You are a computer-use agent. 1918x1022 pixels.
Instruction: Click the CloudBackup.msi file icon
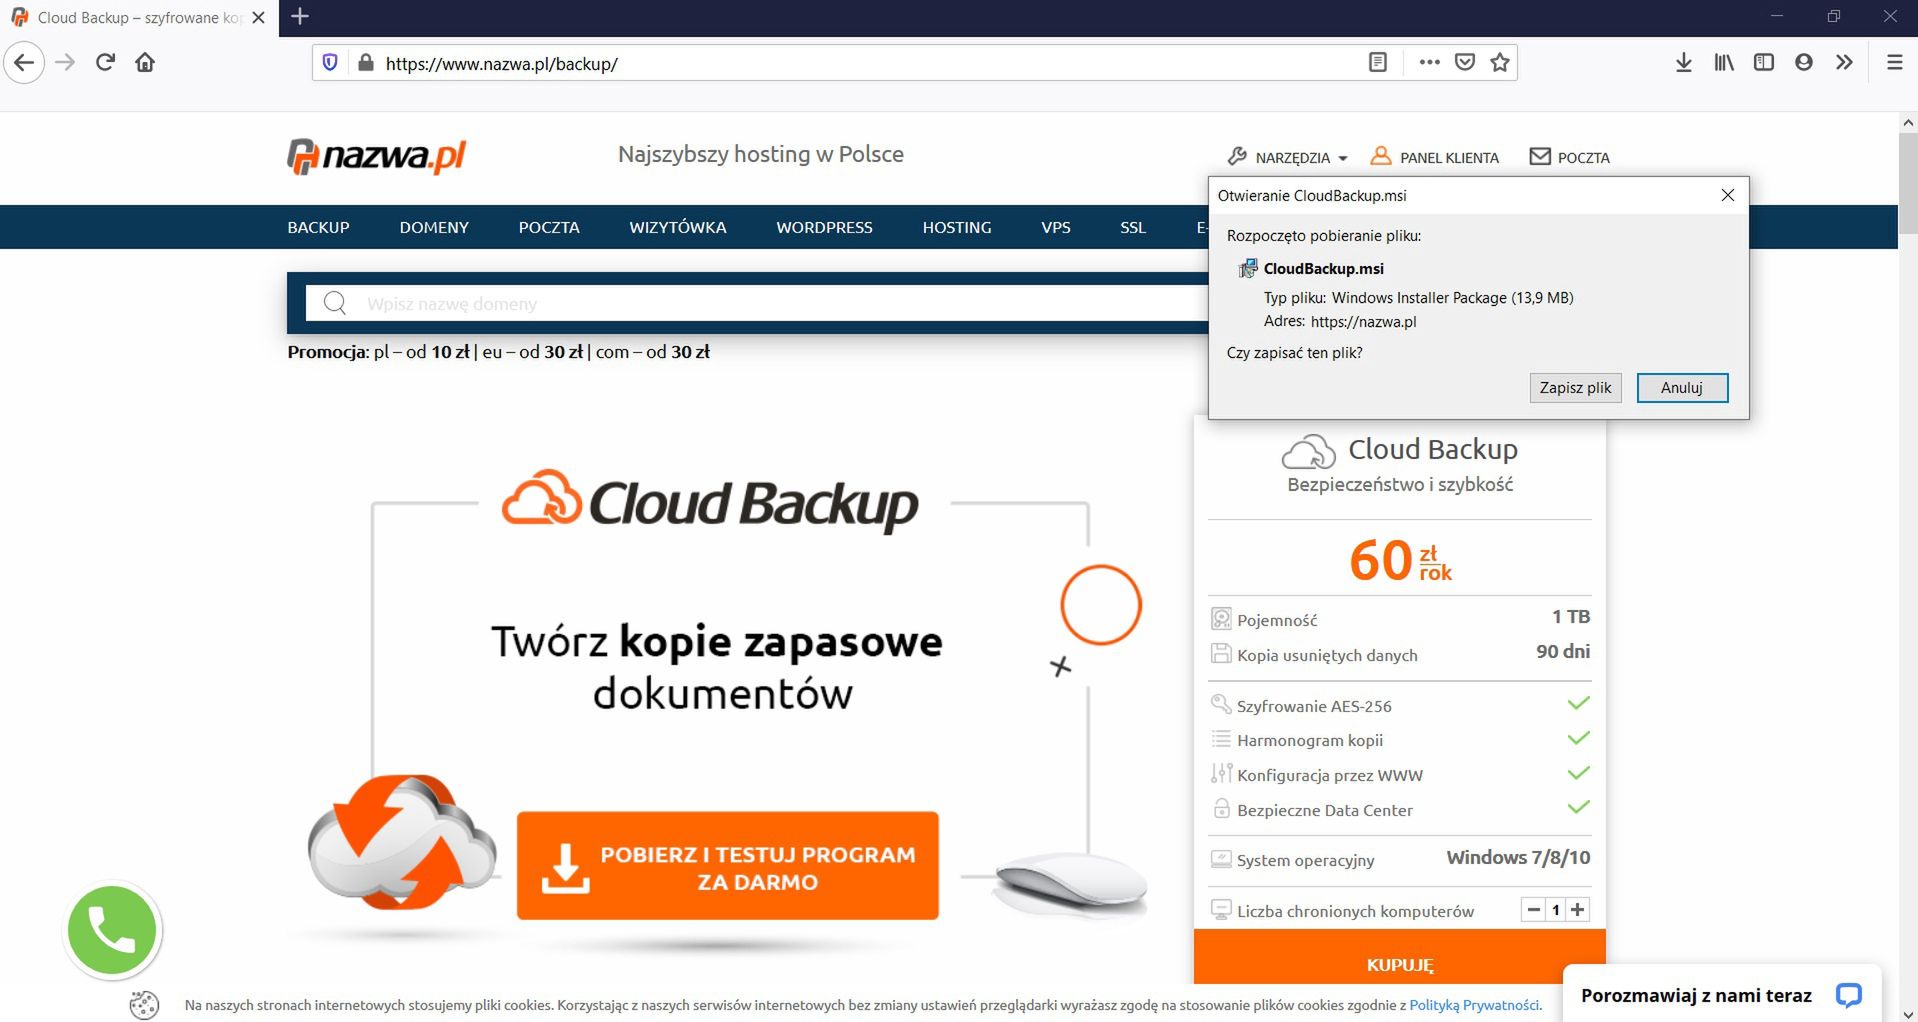tap(1248, 268)
